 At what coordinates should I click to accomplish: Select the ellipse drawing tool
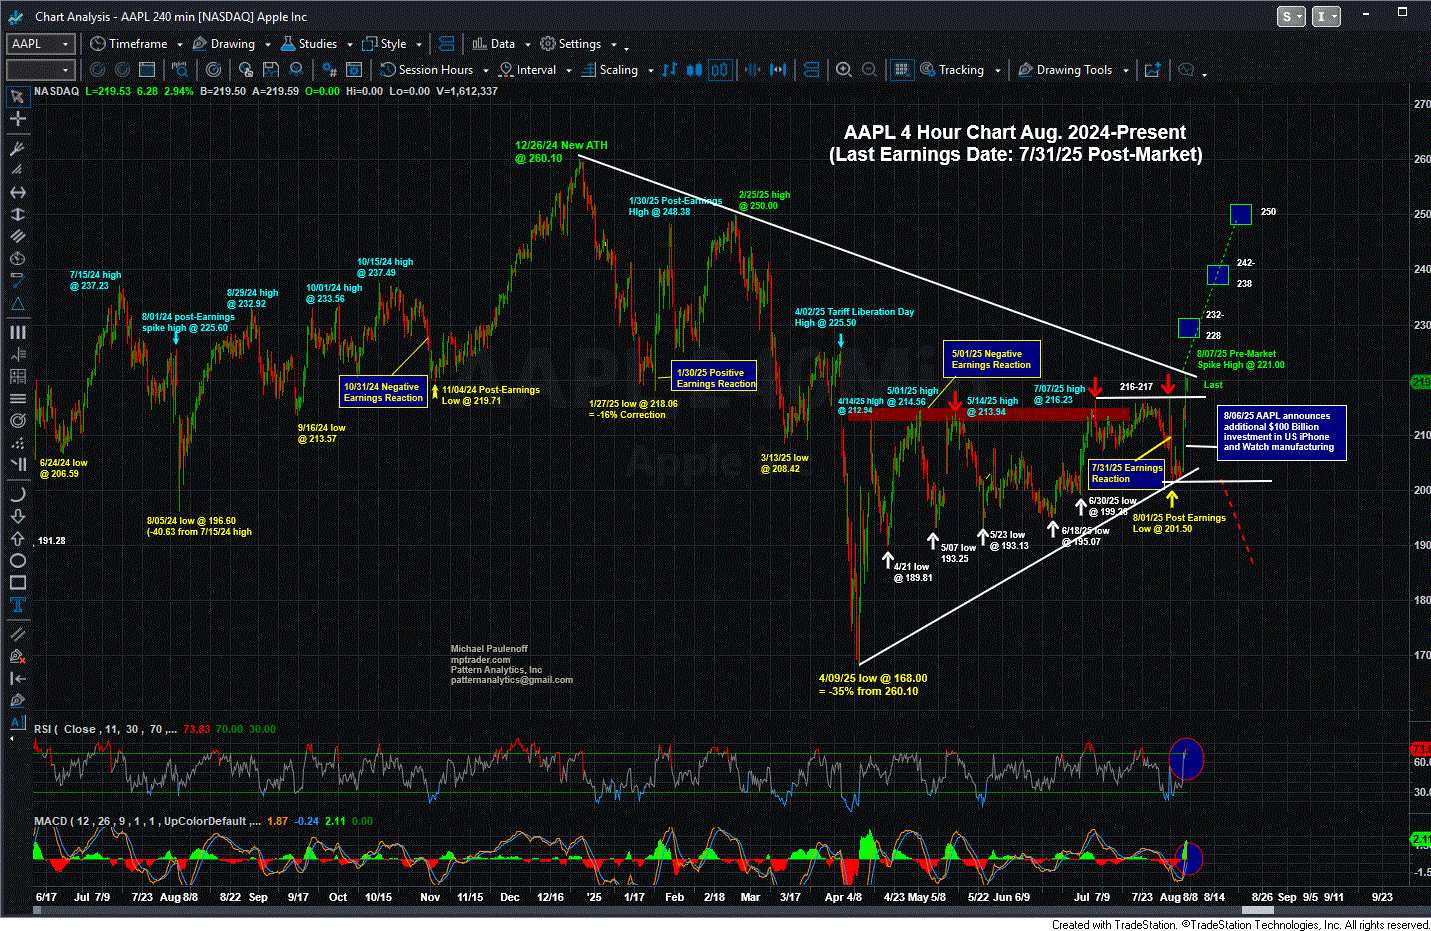(x=17, y=560)
